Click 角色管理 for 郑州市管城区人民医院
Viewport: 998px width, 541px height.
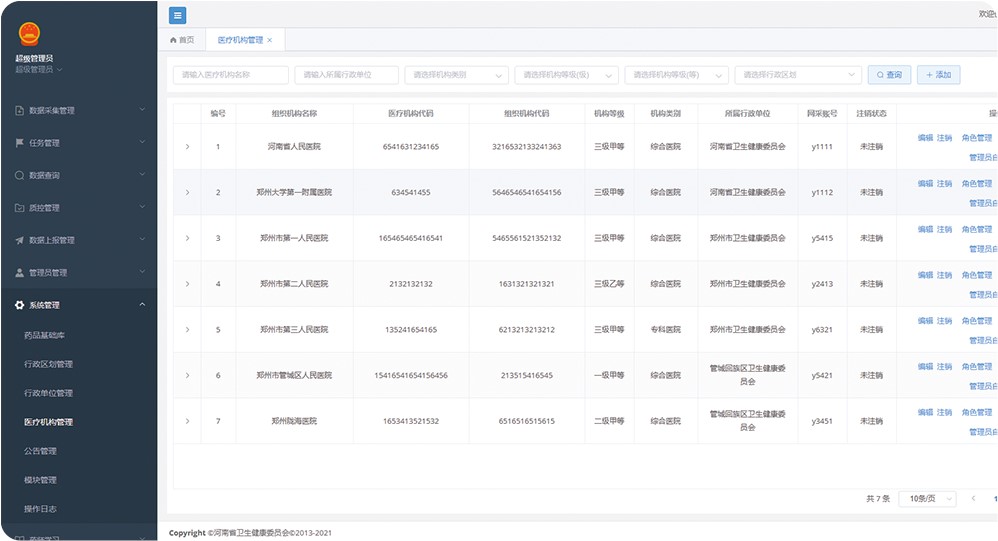pyautogui.click(x=977, y=367)
